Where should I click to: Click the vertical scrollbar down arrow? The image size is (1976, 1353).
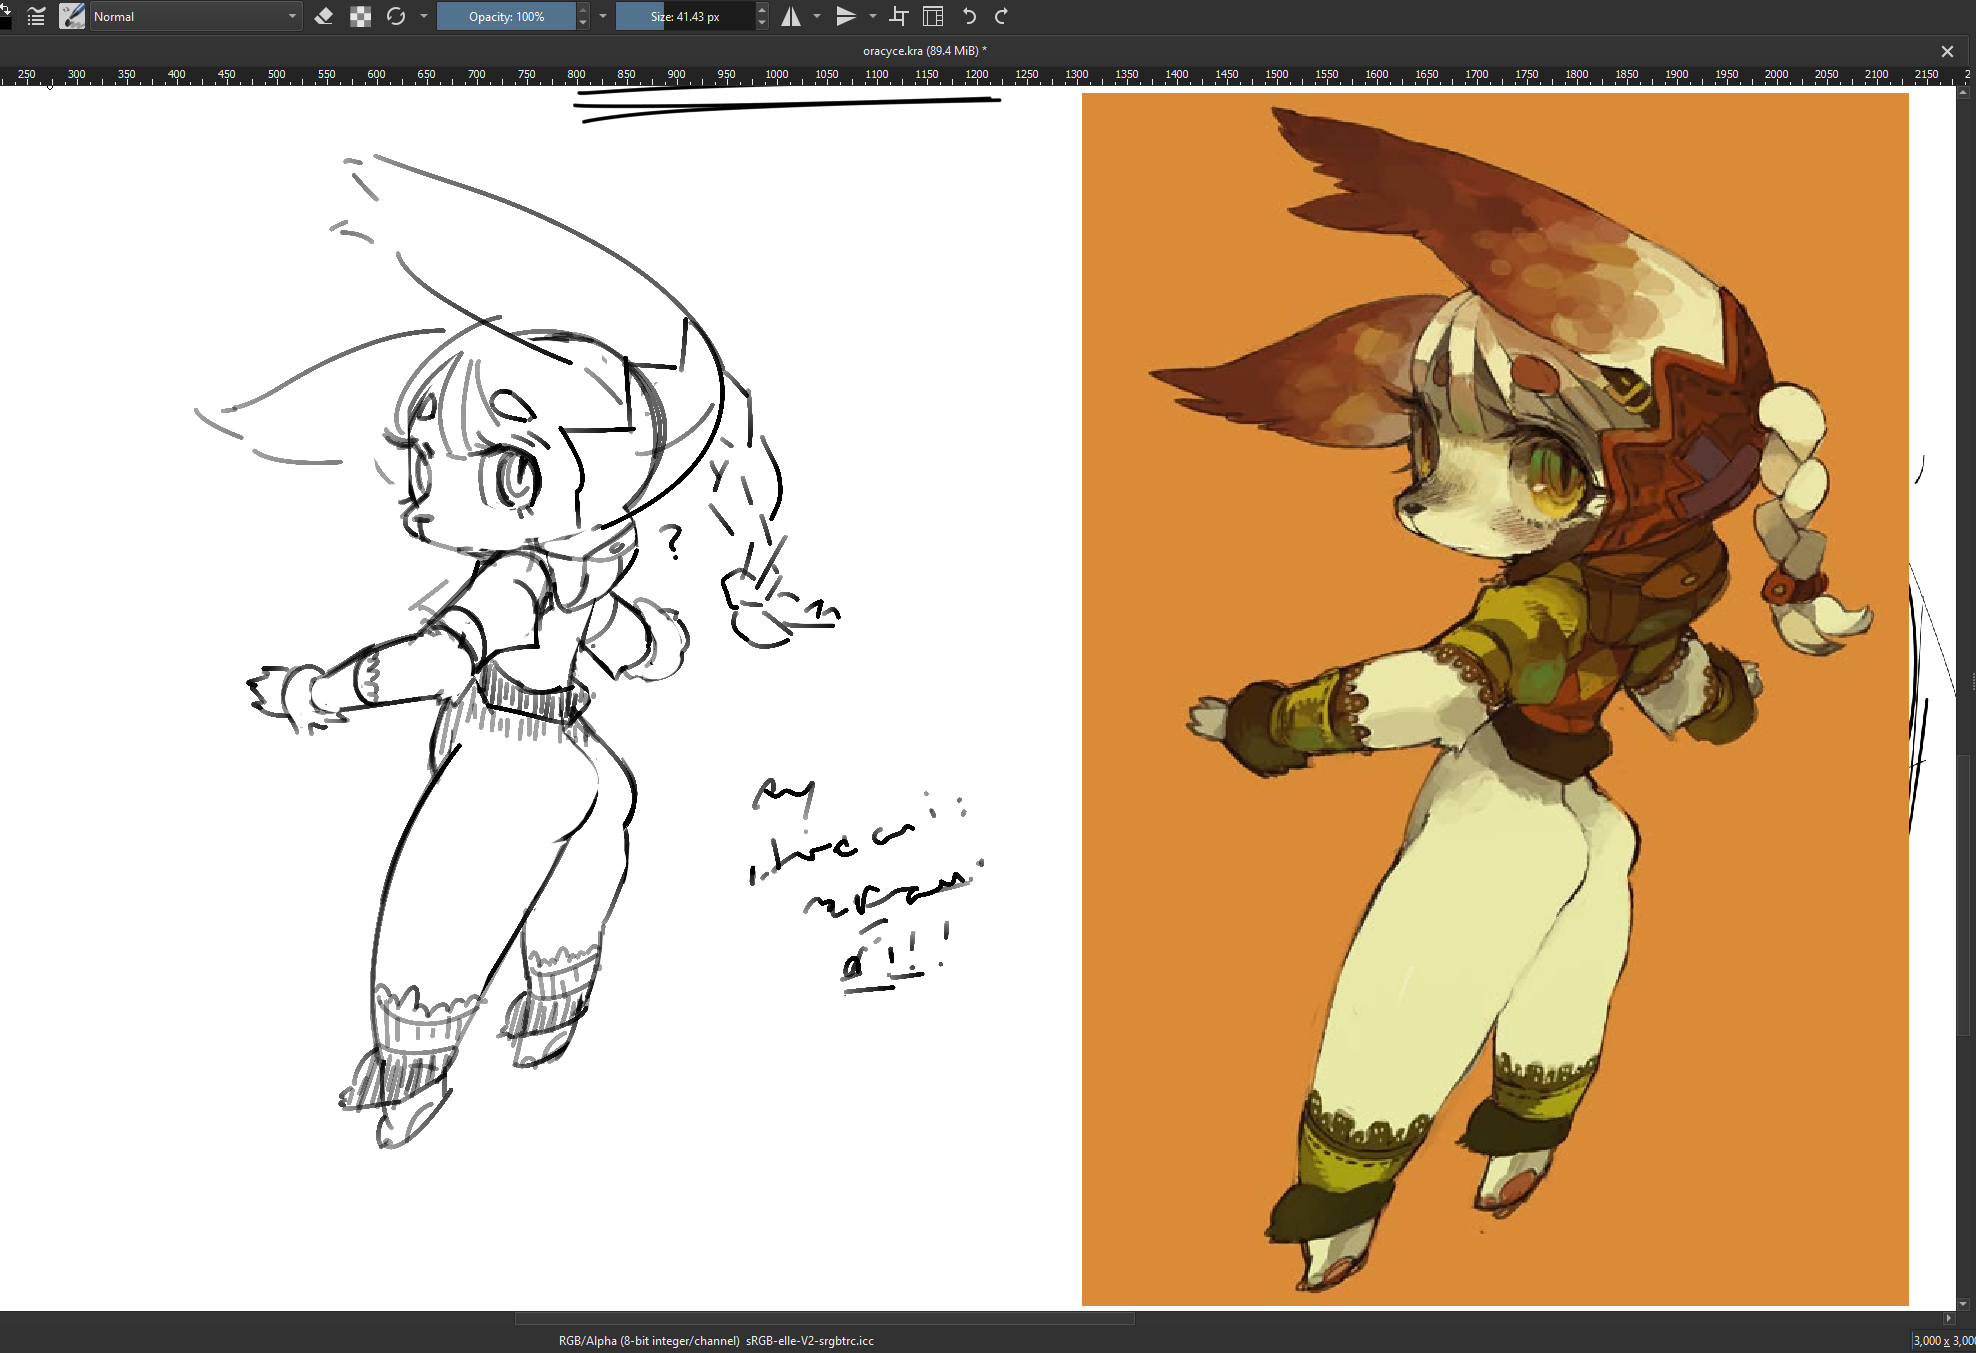click(x=1964, y=1304)
